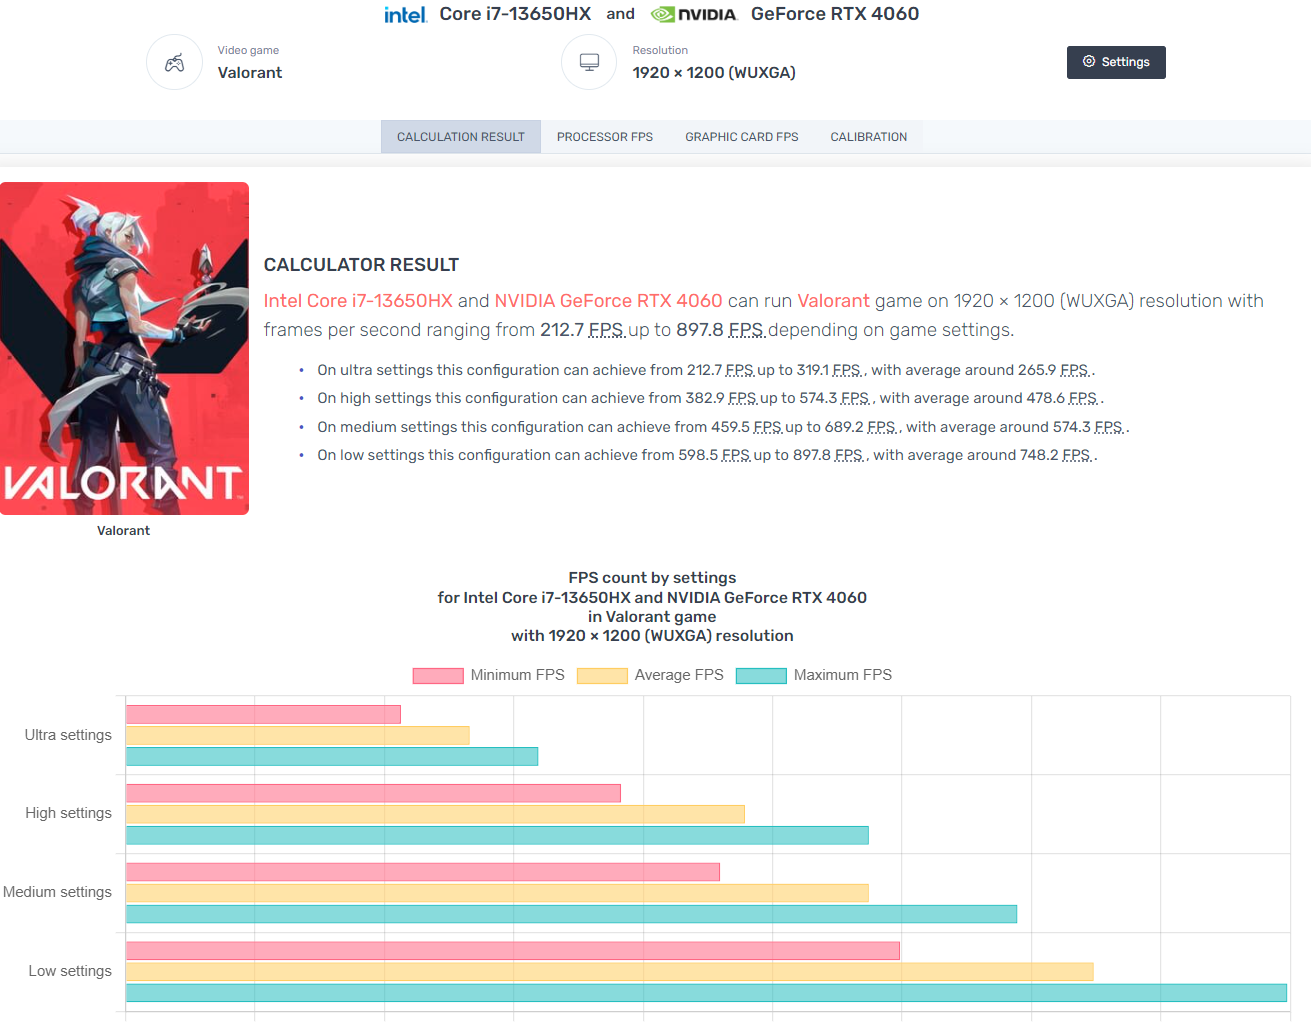Click the 'On high settings' result line
The width and height of the screenshot is (1311, 1026).
click(x=711, y=398)
